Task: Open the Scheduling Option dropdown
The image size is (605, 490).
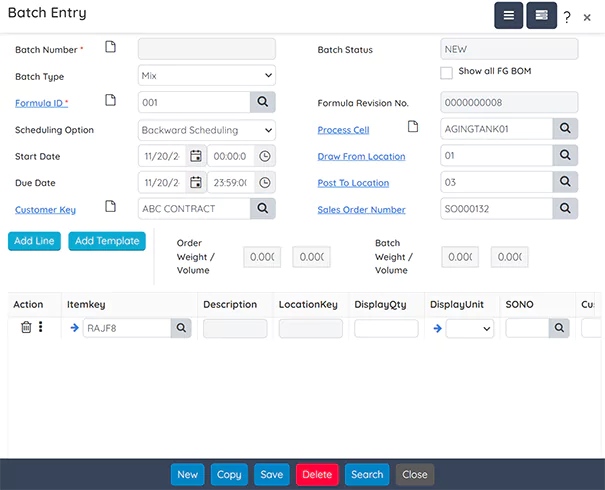Action: (x=206, y=129)
